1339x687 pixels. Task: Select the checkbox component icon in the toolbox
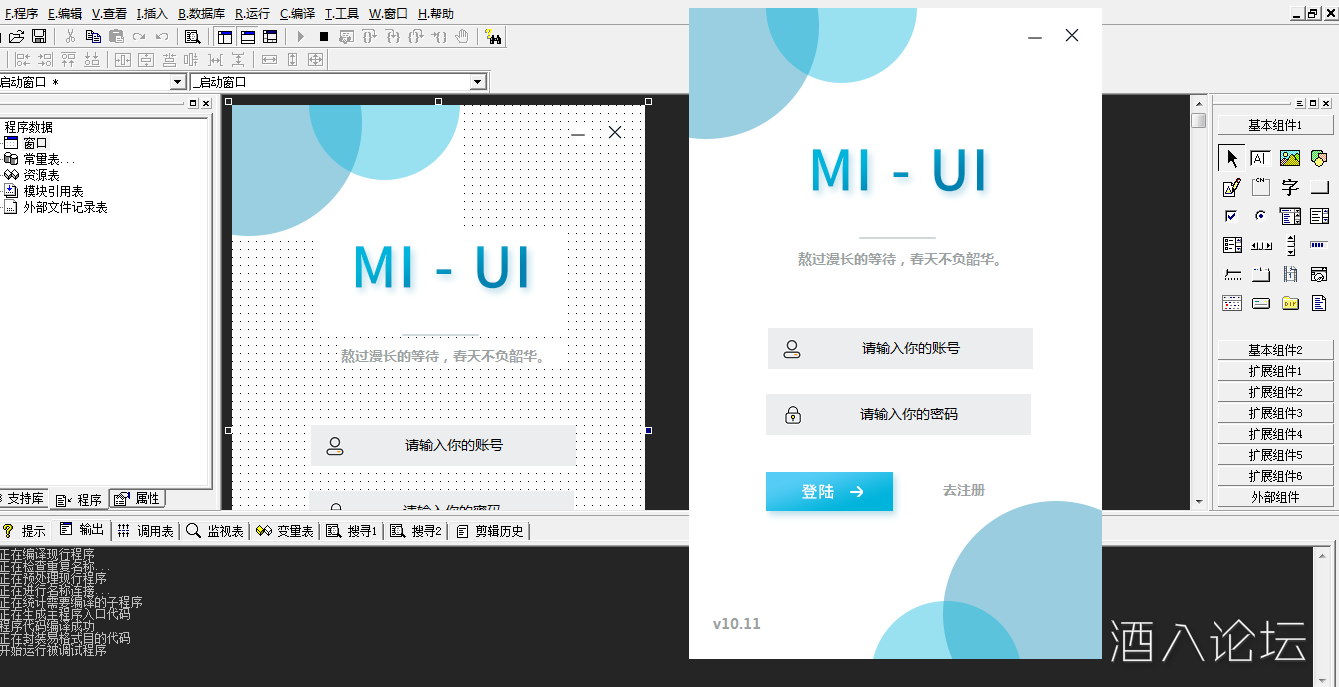click(1231, 216)
